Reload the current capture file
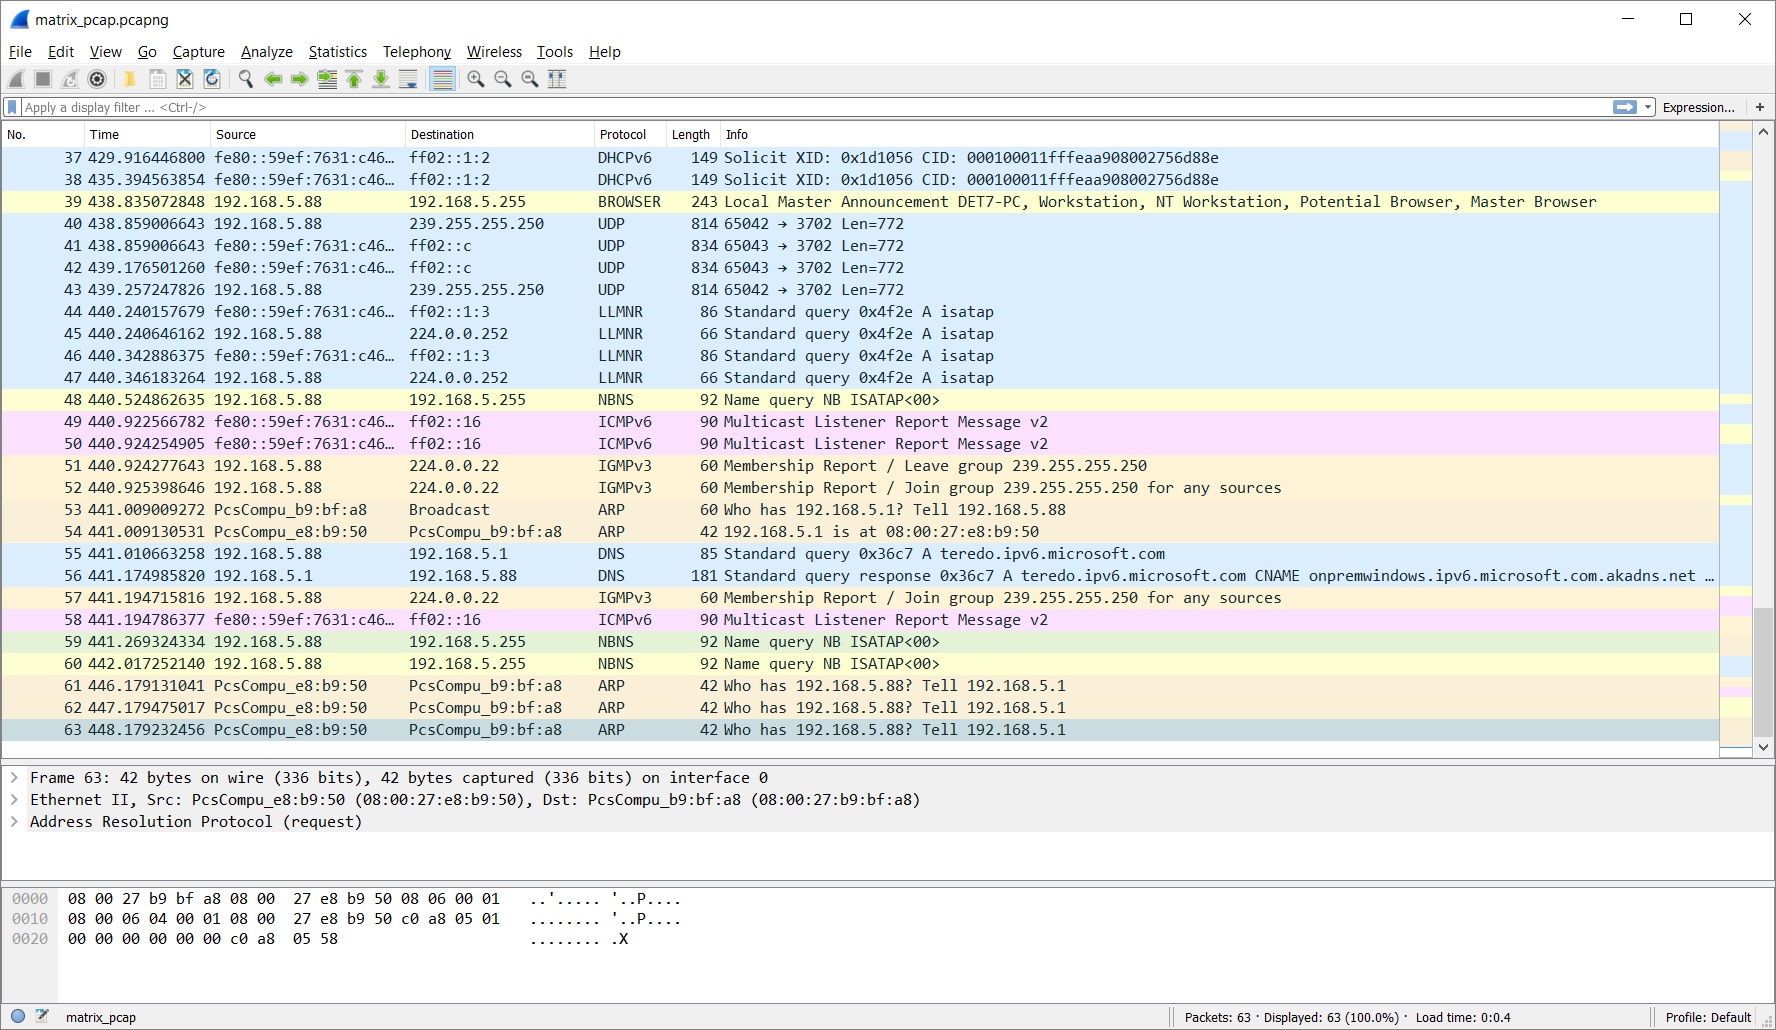The width and height of the screenshot is (1776, 1030). pos(211,79)
